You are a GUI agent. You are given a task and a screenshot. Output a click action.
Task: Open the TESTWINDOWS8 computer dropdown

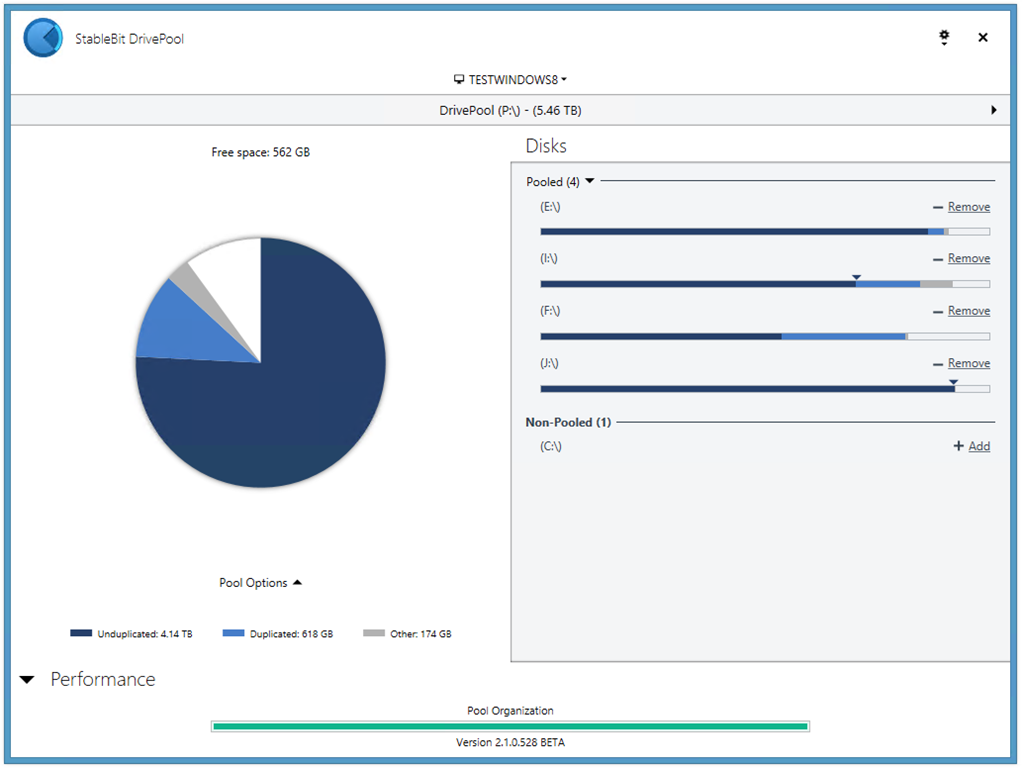(510, 80)
